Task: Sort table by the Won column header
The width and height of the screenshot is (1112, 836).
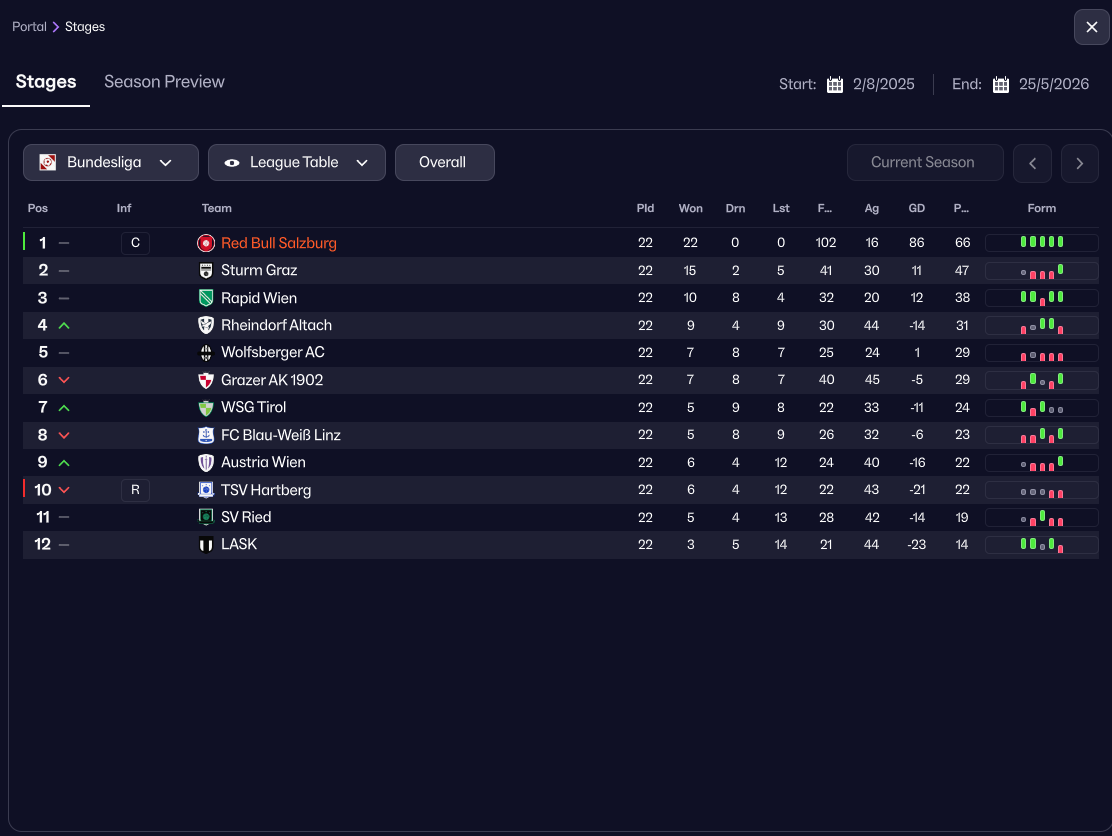Action: click(x=690, y=208)
